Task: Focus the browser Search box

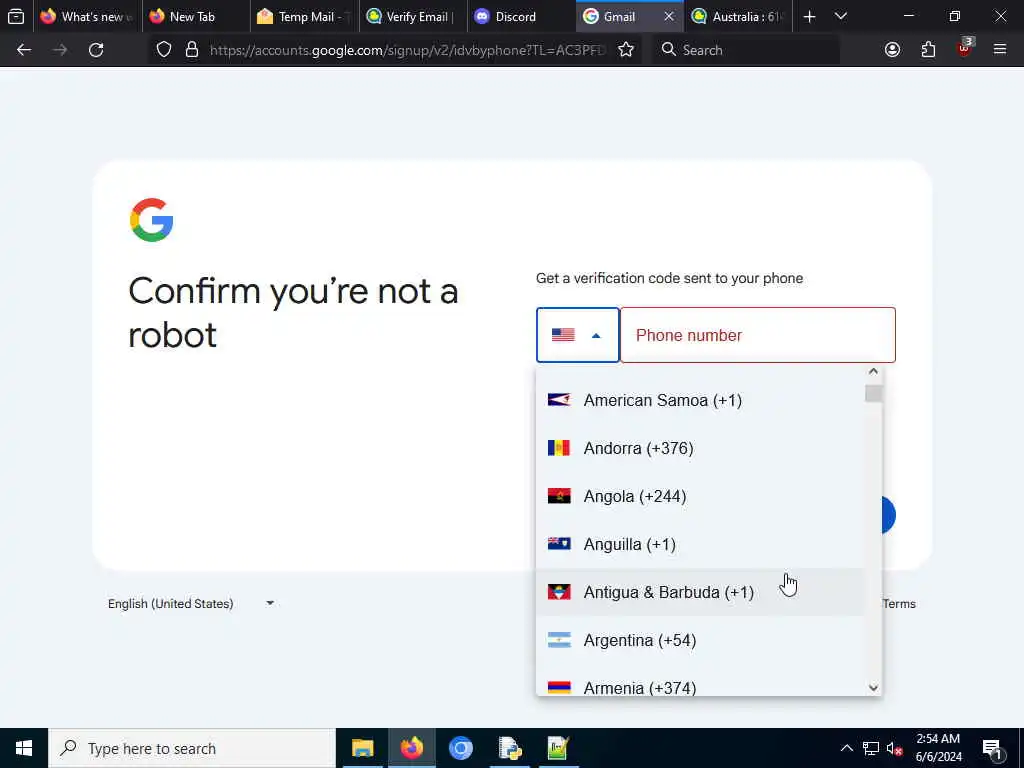Action: tap(746, 50)
